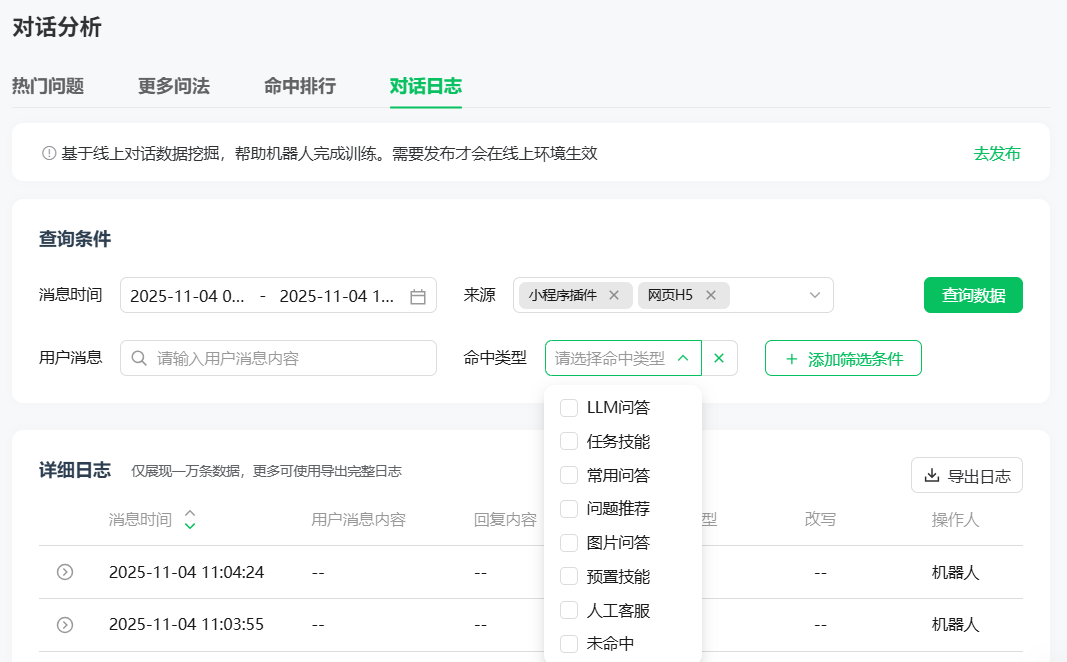Collapse the 命中类型 dropdown

tap(683, 358)
